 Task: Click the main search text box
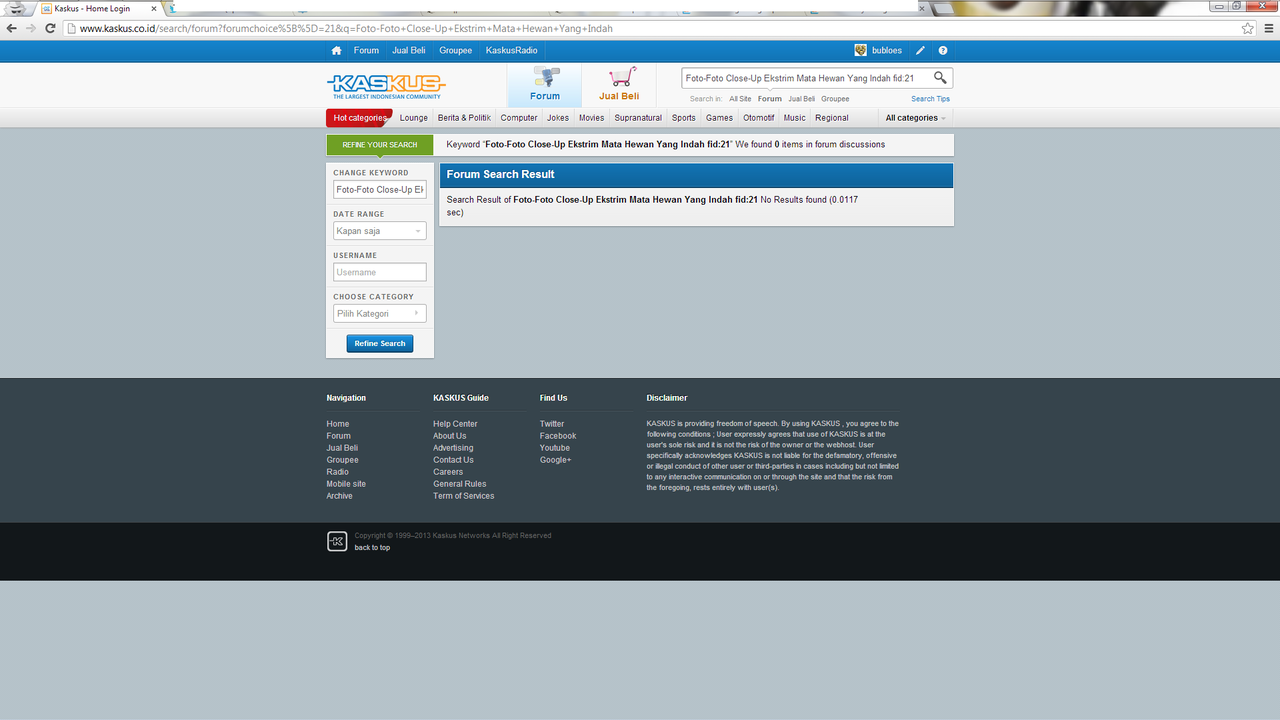805,78
